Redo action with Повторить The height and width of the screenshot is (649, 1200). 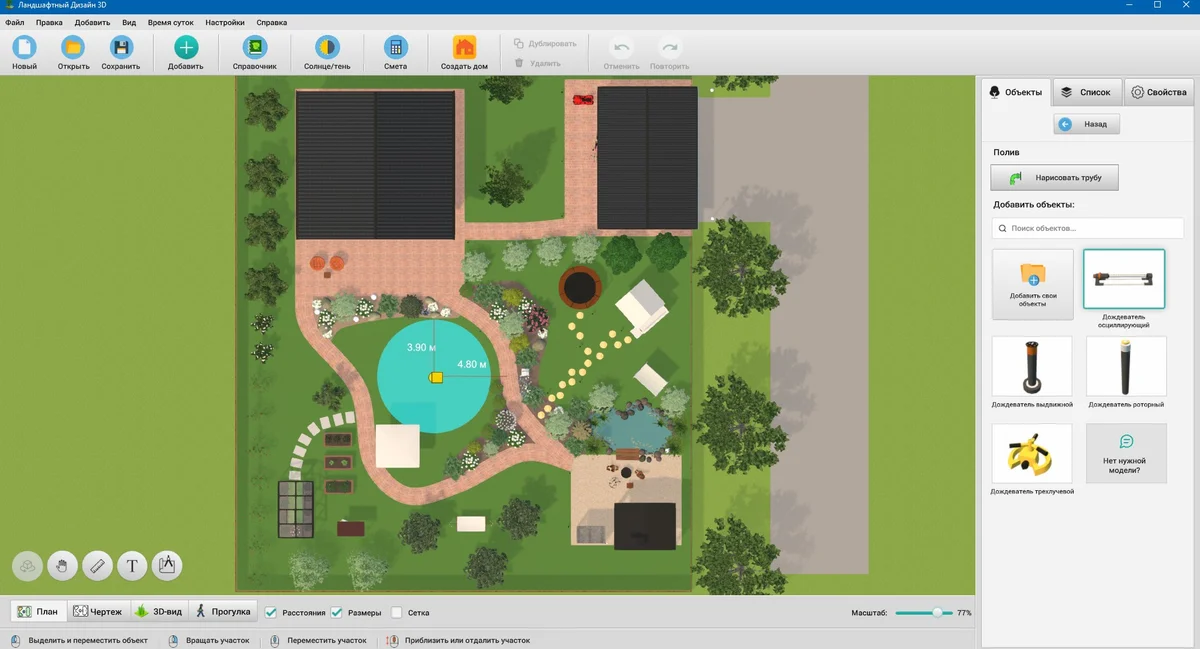click(x=669, y=52)
